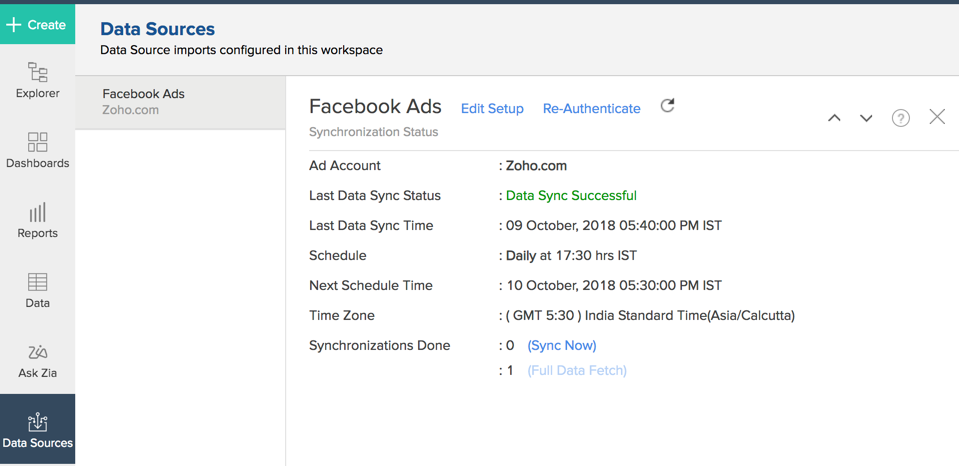The width and height of the screenshot is (959, 466).
Task: Click the Facebook Ads panel title
Action: [375, 106]
